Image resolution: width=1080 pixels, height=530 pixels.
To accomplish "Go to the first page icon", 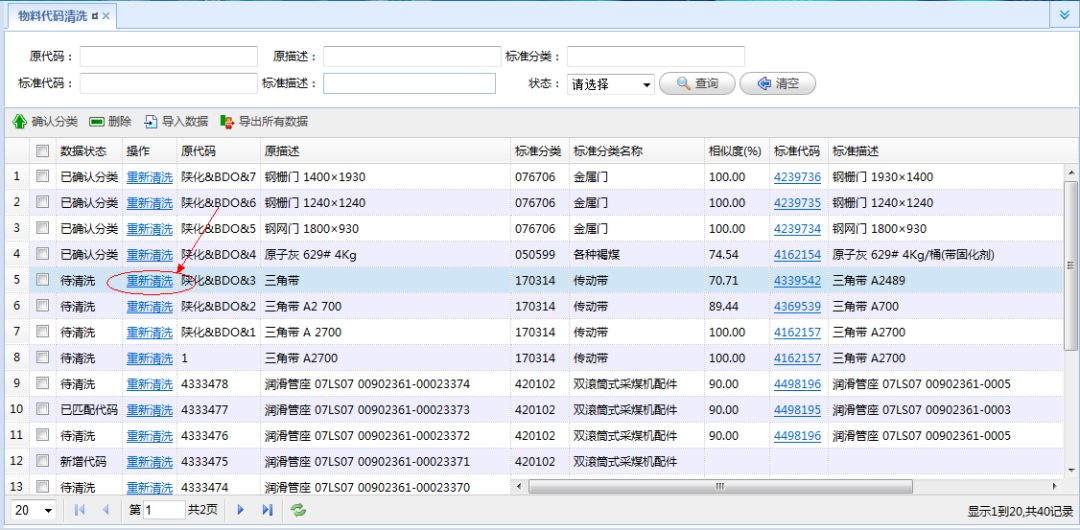I will 79,510.
